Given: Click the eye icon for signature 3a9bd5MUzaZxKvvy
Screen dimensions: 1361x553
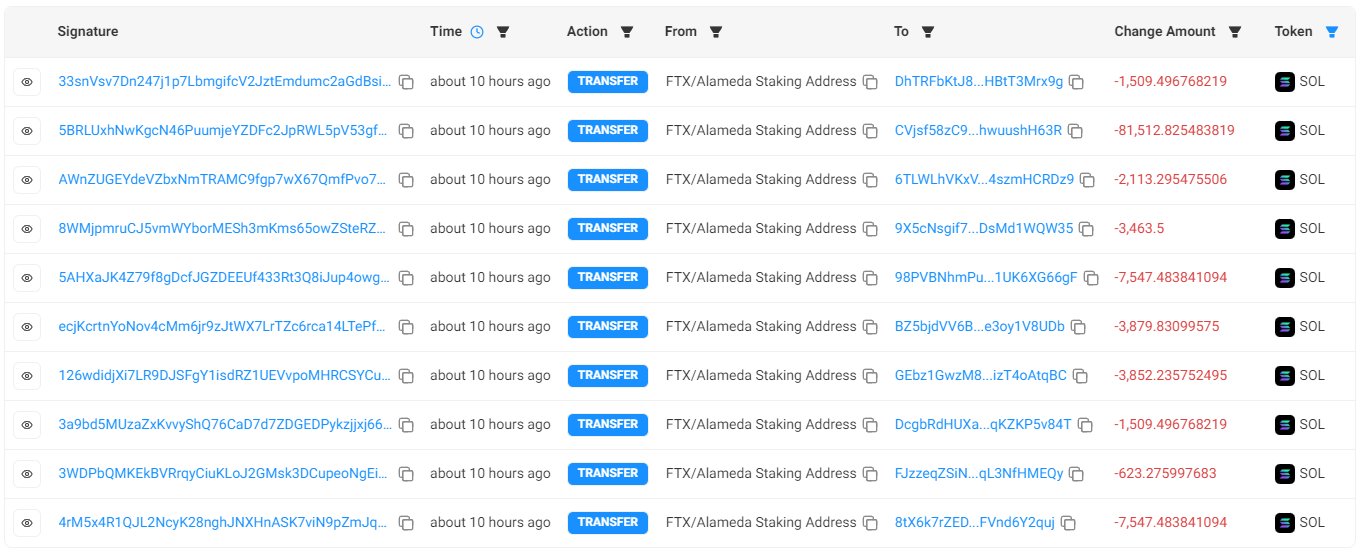Looking at the screenshot, I should (x=27, y=425).
